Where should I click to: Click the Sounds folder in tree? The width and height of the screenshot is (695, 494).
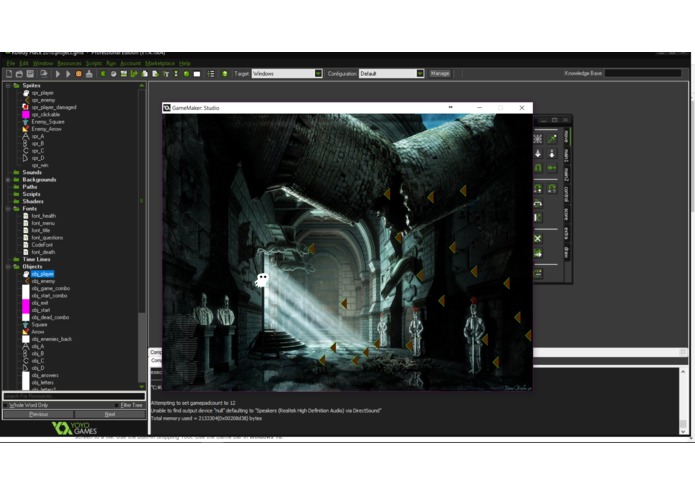pyautogui.click(x=32, y=172)
